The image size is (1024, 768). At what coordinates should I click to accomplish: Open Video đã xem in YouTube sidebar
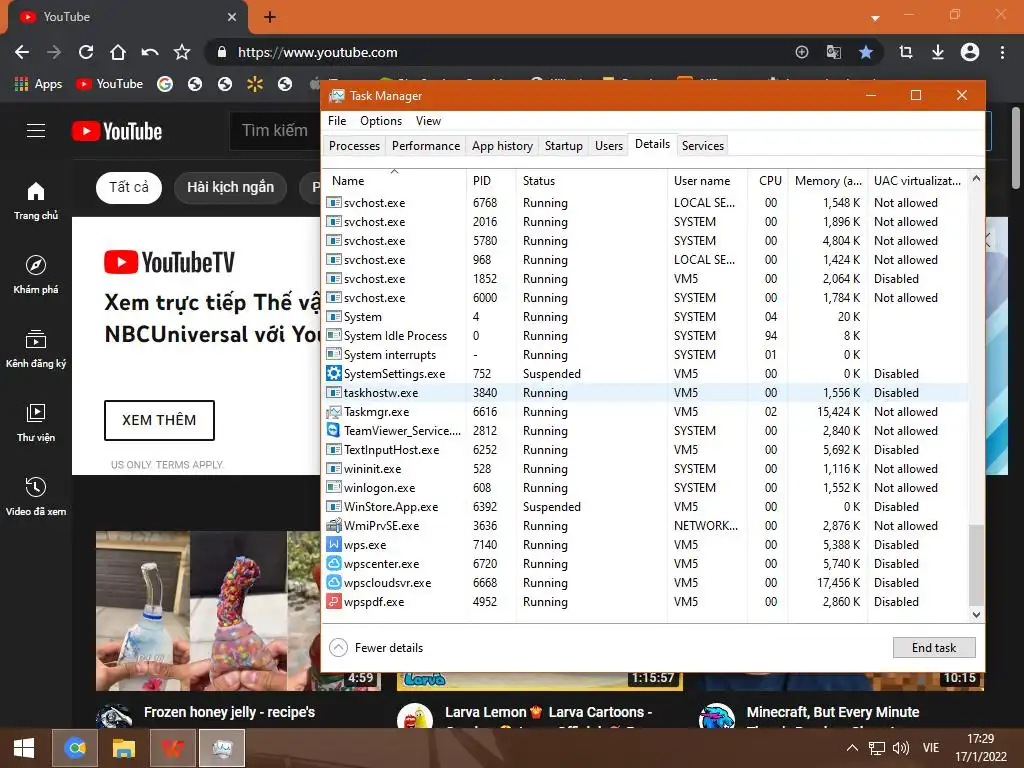pos(36,496)
